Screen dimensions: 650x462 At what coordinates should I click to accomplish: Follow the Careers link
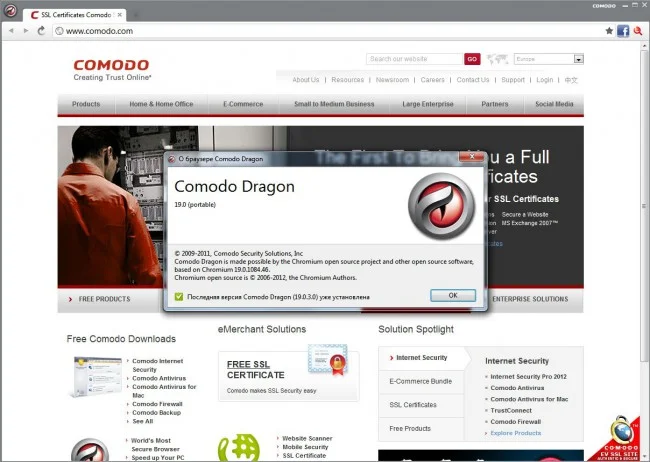coord(432,80)
